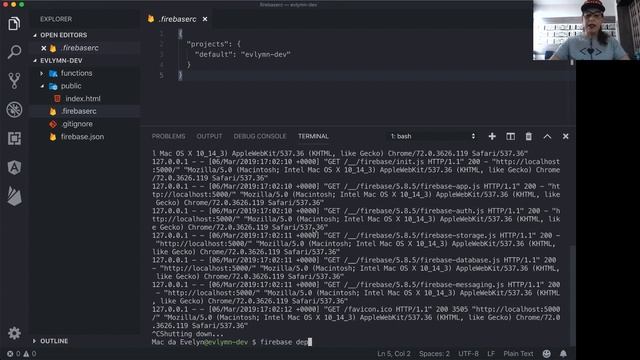This screenshot has height=360, width=640.
Task: Change file encoding via UTF-8
Action: 468,354
